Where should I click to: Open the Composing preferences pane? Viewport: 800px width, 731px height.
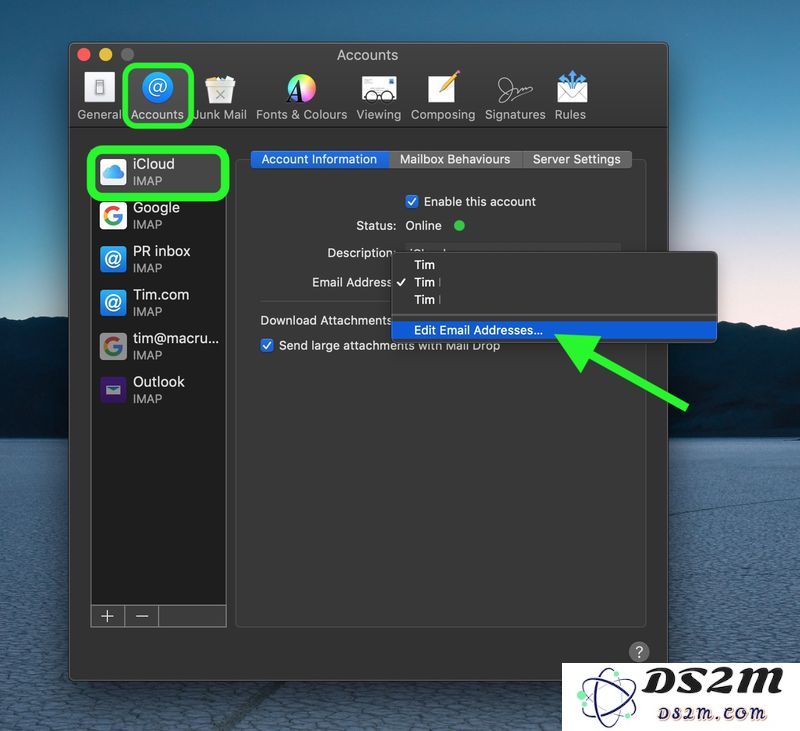point(443,96)
